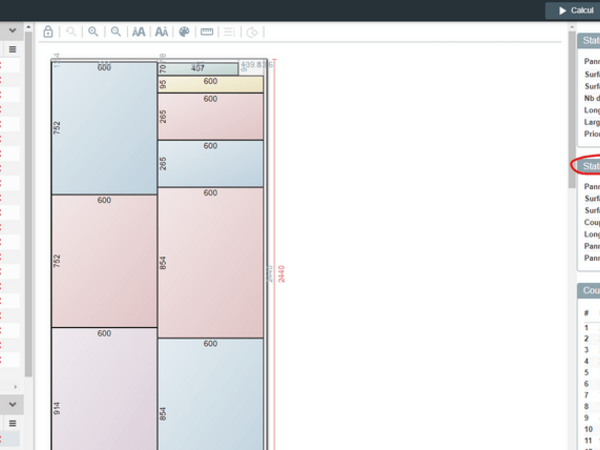Select the ruler measurement tool
Screen dimensions: 600x450
point(207,32)
